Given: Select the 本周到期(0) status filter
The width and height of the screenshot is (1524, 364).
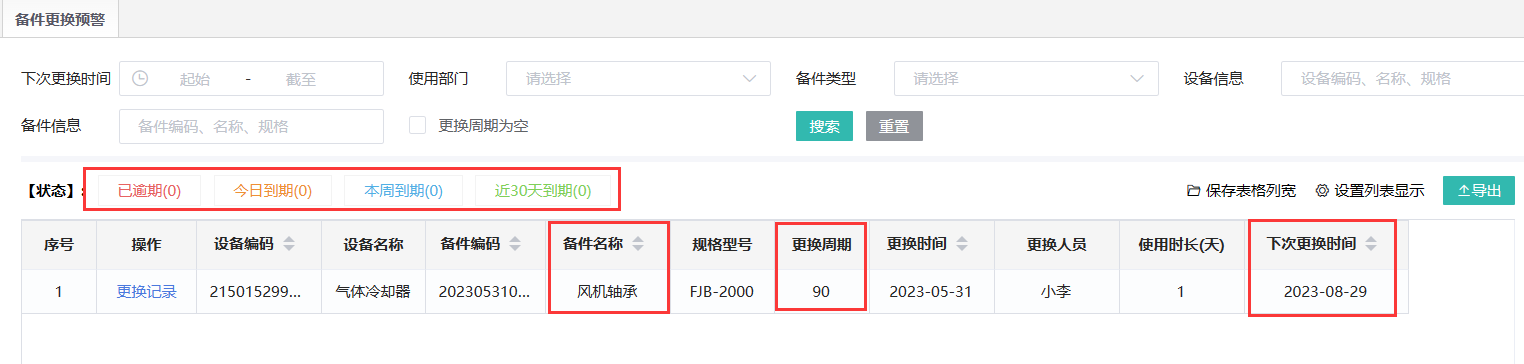Looking at the screenshot, I should 403,190.
